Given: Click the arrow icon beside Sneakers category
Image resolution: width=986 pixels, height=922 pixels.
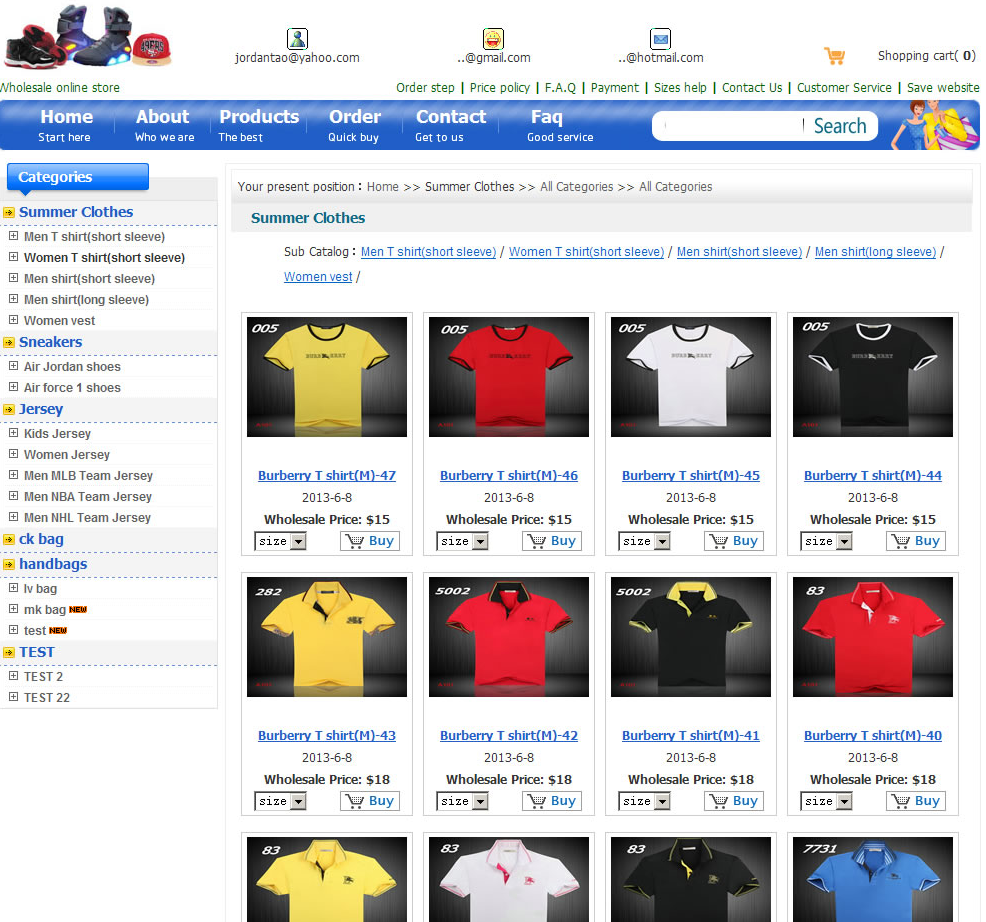Looking at the screenshot, I should coord(9,343).
